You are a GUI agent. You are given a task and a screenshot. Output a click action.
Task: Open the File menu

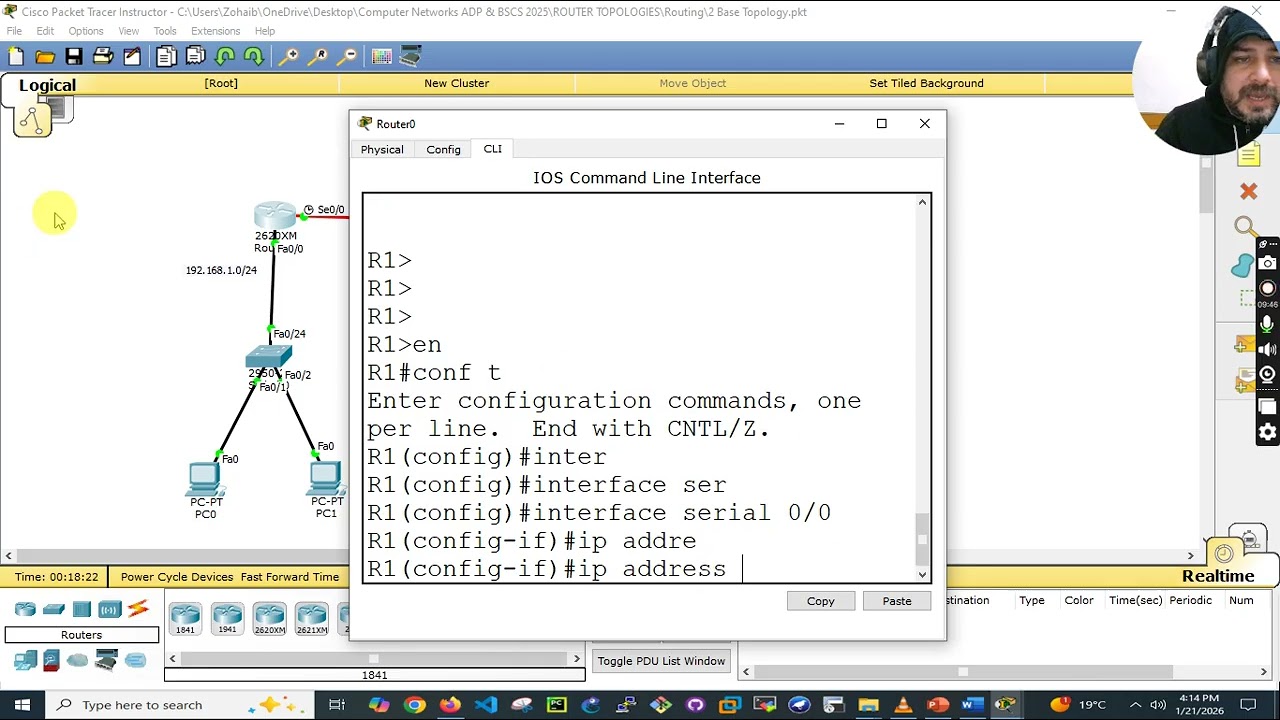[14, 31]
